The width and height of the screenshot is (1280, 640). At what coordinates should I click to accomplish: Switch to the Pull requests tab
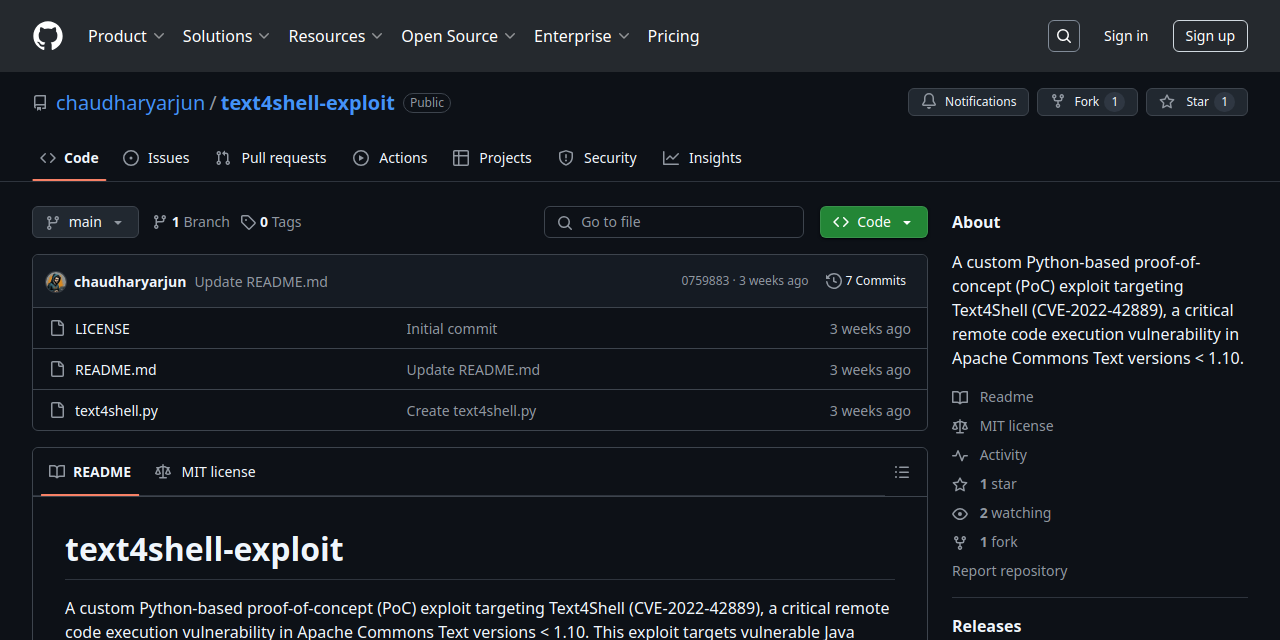pyautogui.click(x=271, y=158)
